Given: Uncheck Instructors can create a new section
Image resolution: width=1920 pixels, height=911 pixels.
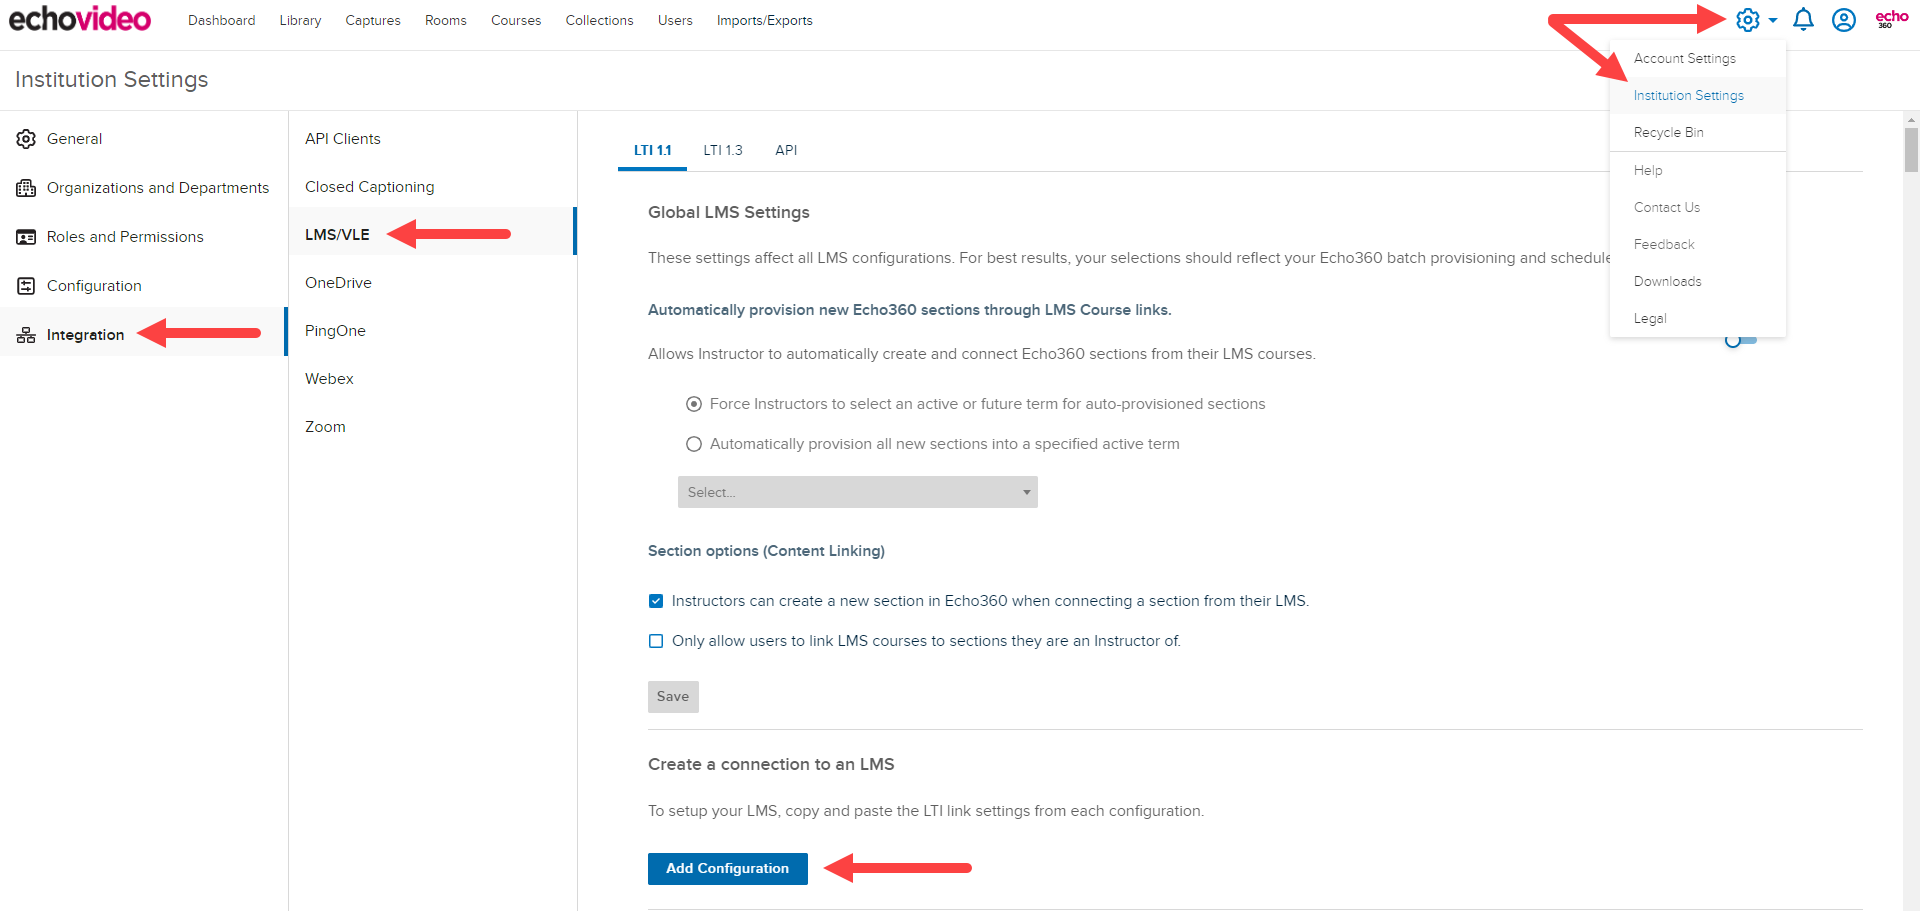Looking at the screenshot, I should point(656,601).
